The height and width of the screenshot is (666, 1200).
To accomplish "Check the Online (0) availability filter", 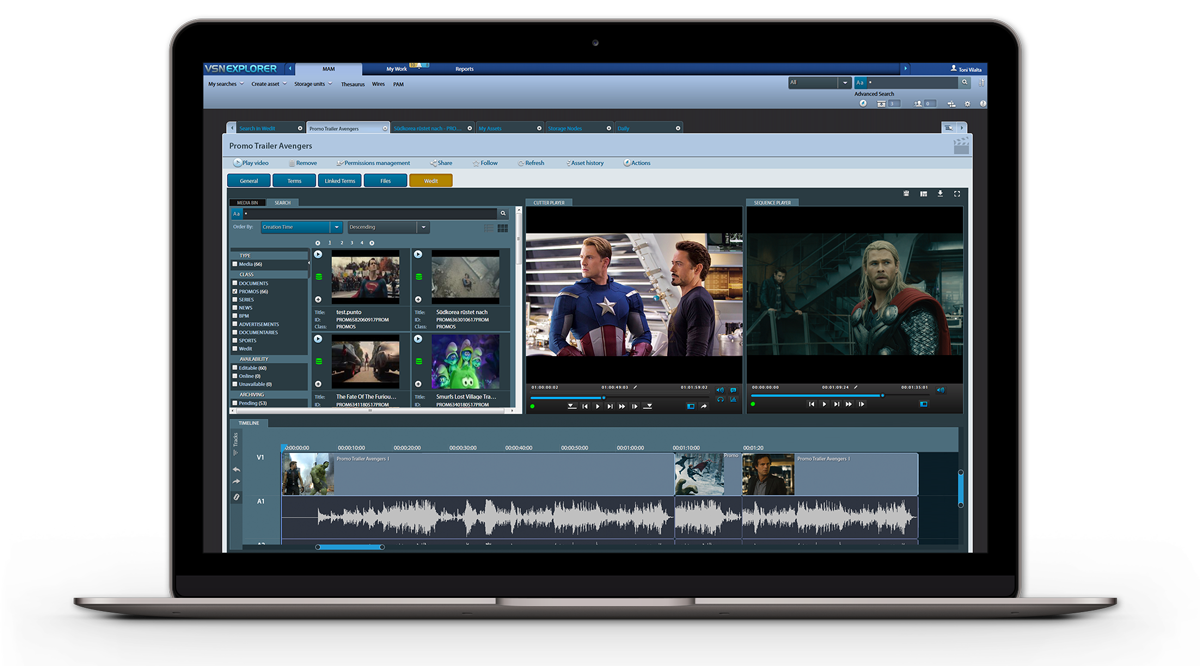I will tap(235, 376).
